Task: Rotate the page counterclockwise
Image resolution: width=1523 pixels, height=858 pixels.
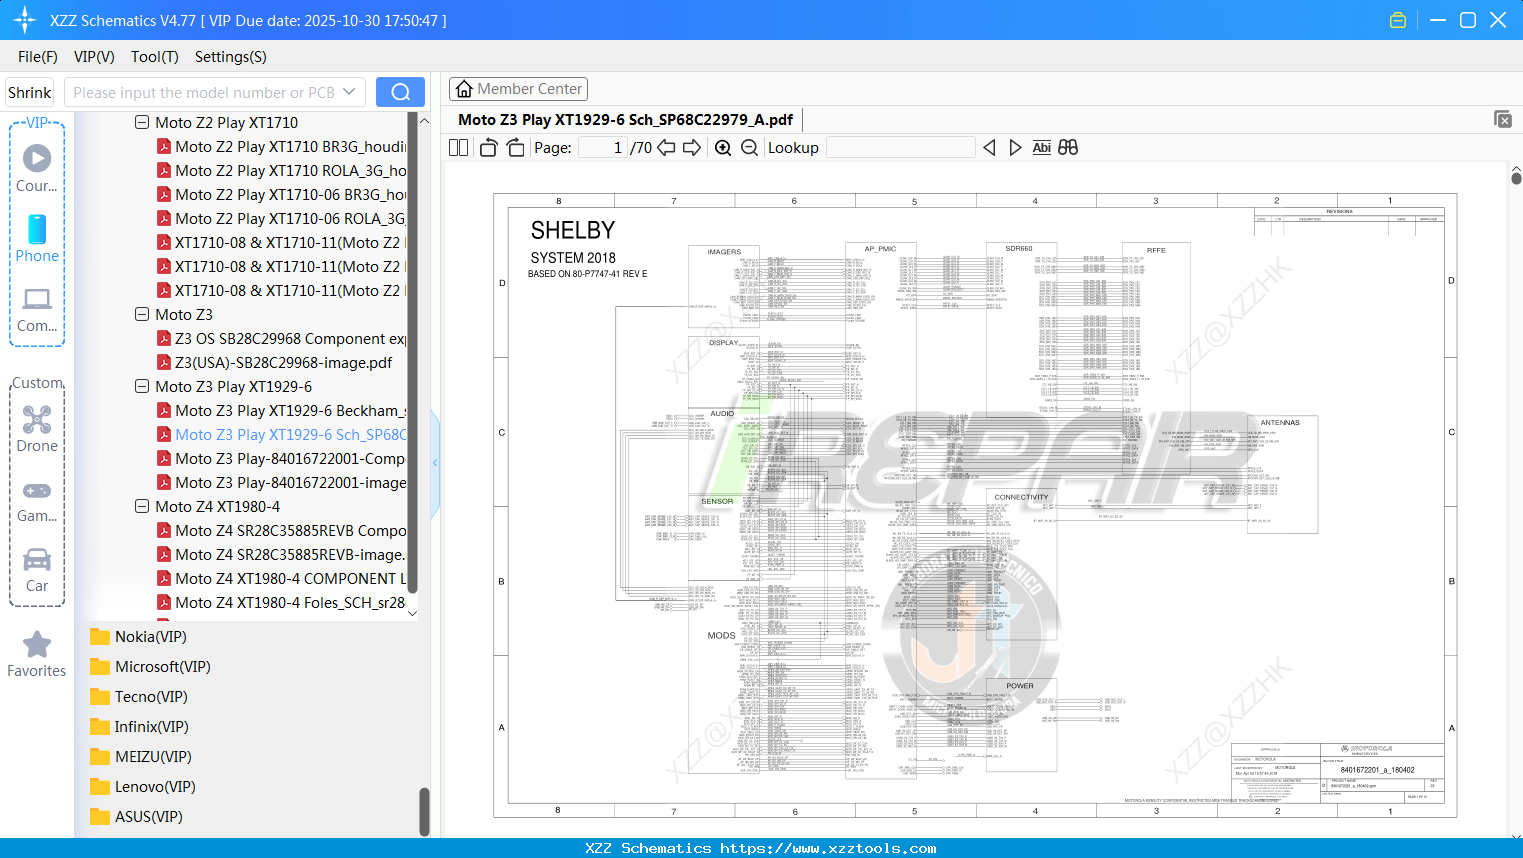Action: click(x=489, y=148)
